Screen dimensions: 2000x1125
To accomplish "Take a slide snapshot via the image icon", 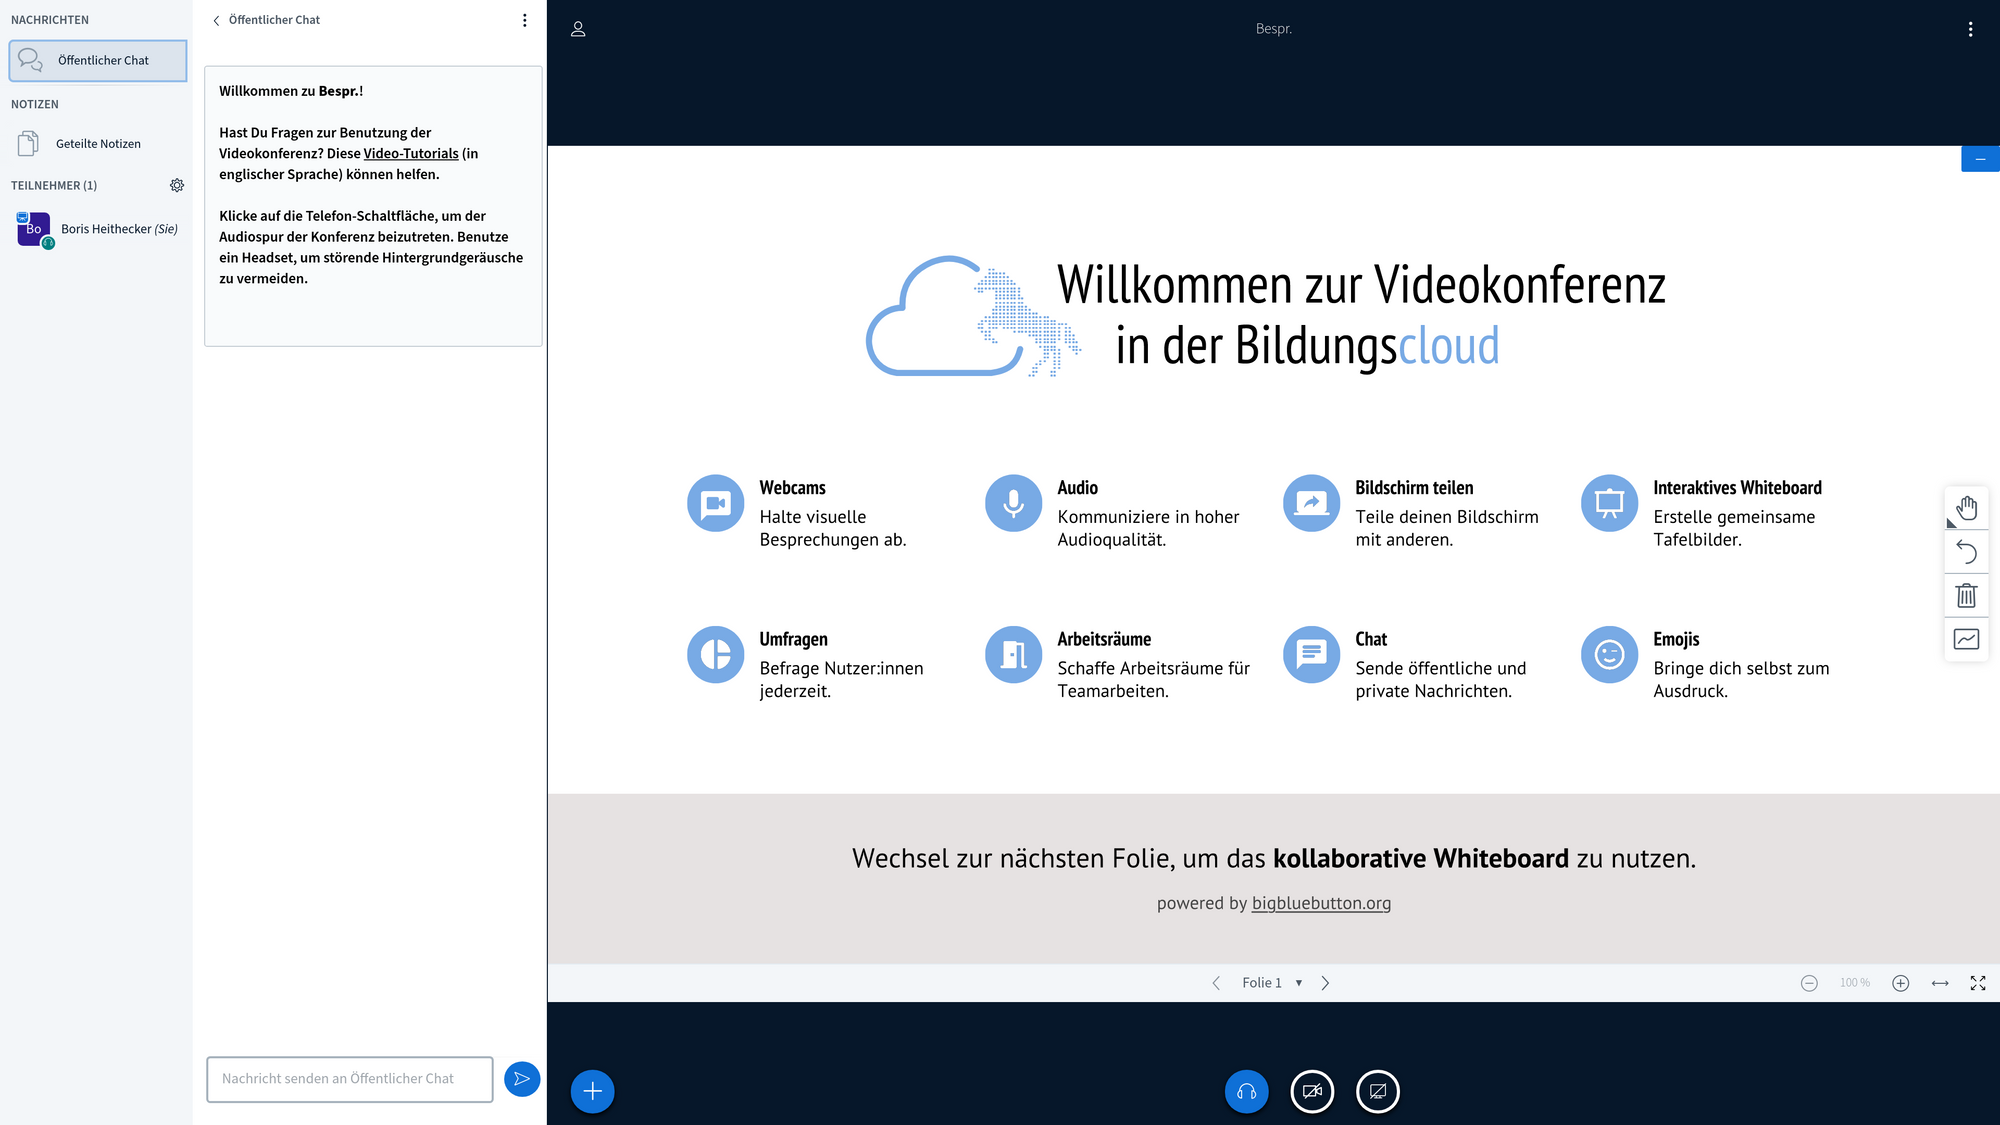I will 1966,639.
